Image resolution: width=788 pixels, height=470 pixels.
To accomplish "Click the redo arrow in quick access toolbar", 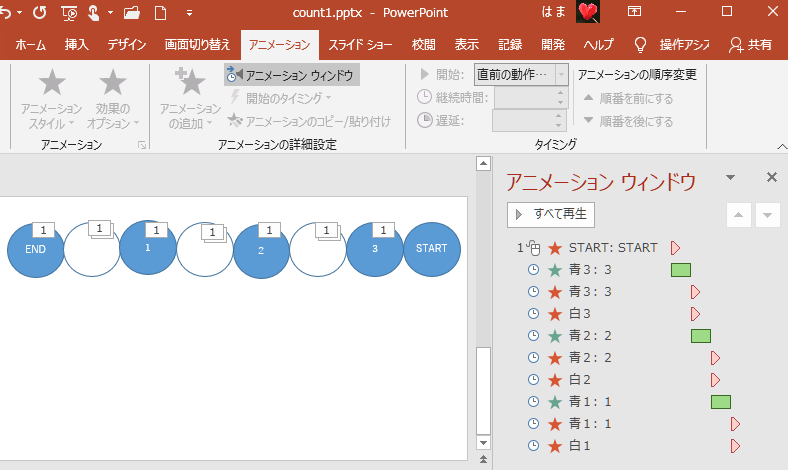I will [x=40, y=13].
